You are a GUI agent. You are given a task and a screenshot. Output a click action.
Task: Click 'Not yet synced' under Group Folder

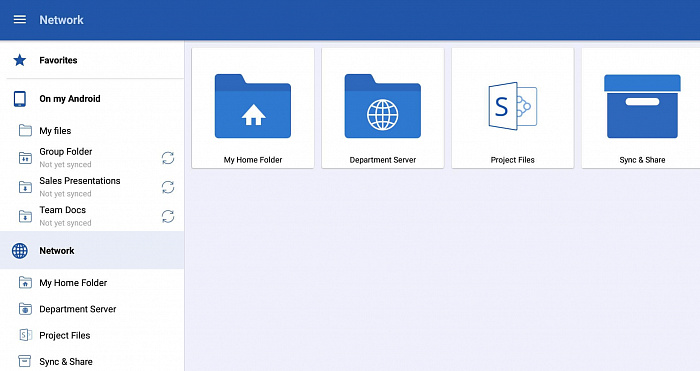click(x=65, y=164)
